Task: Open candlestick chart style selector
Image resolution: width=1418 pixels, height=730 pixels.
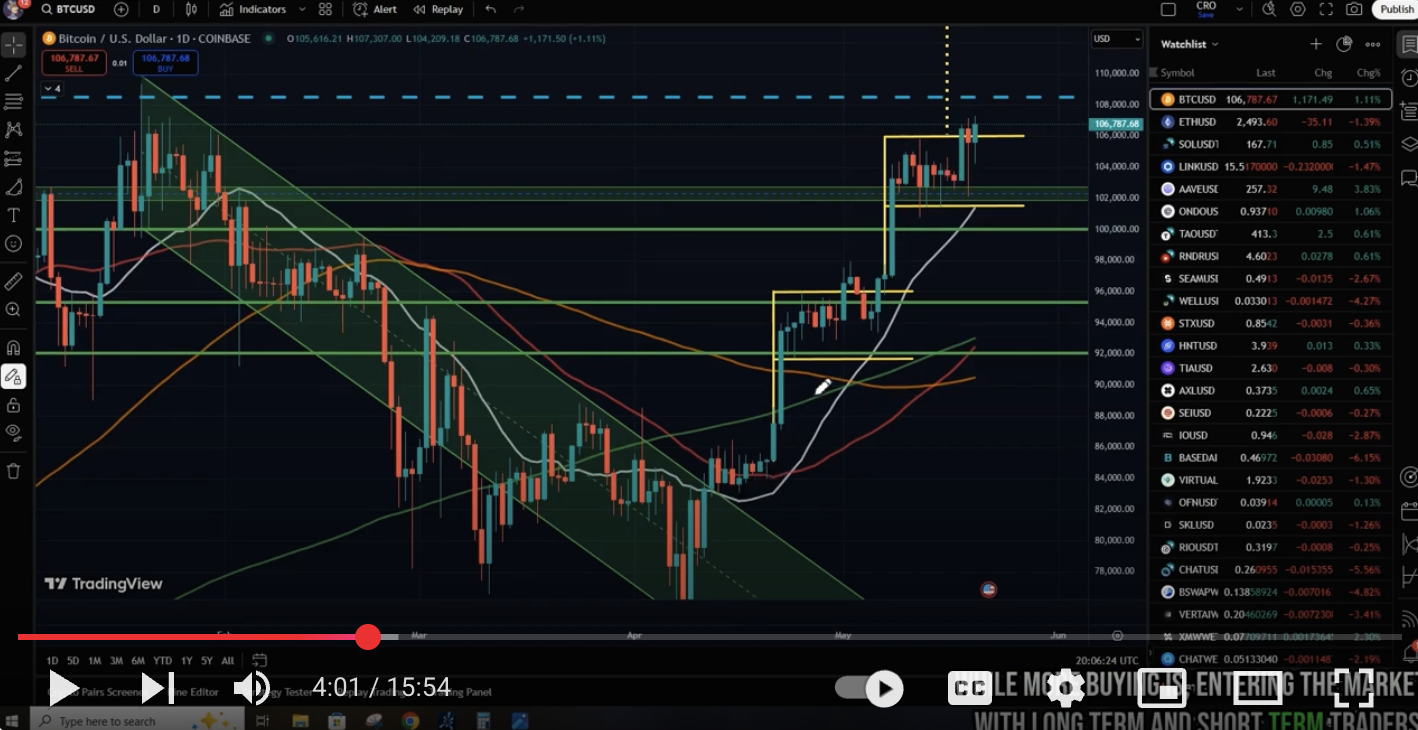Action: coord(190,9)
